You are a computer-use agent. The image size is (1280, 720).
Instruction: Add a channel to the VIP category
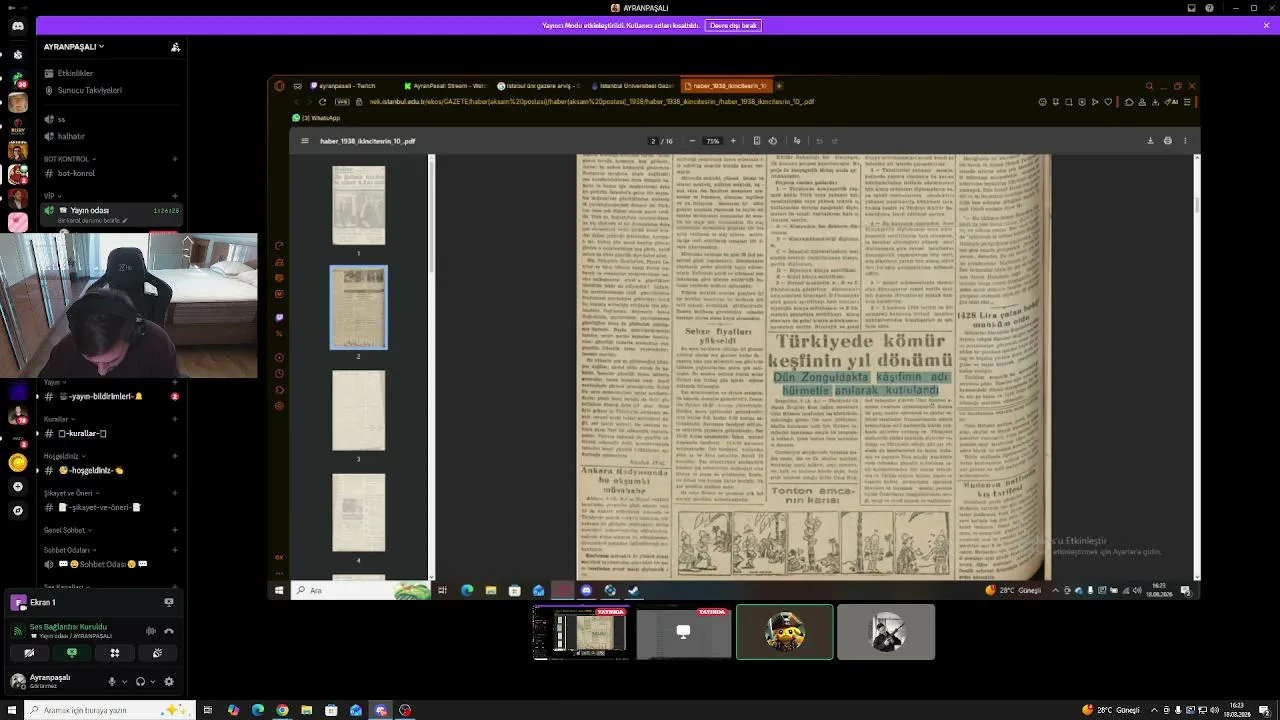tap(175, 195)
